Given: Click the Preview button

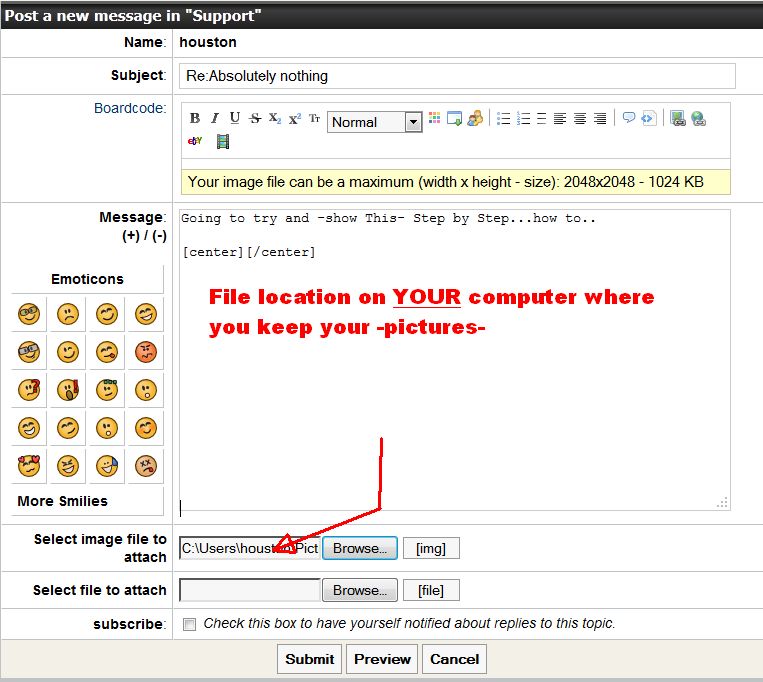Looking at the screenshot, I should (382, 659).
